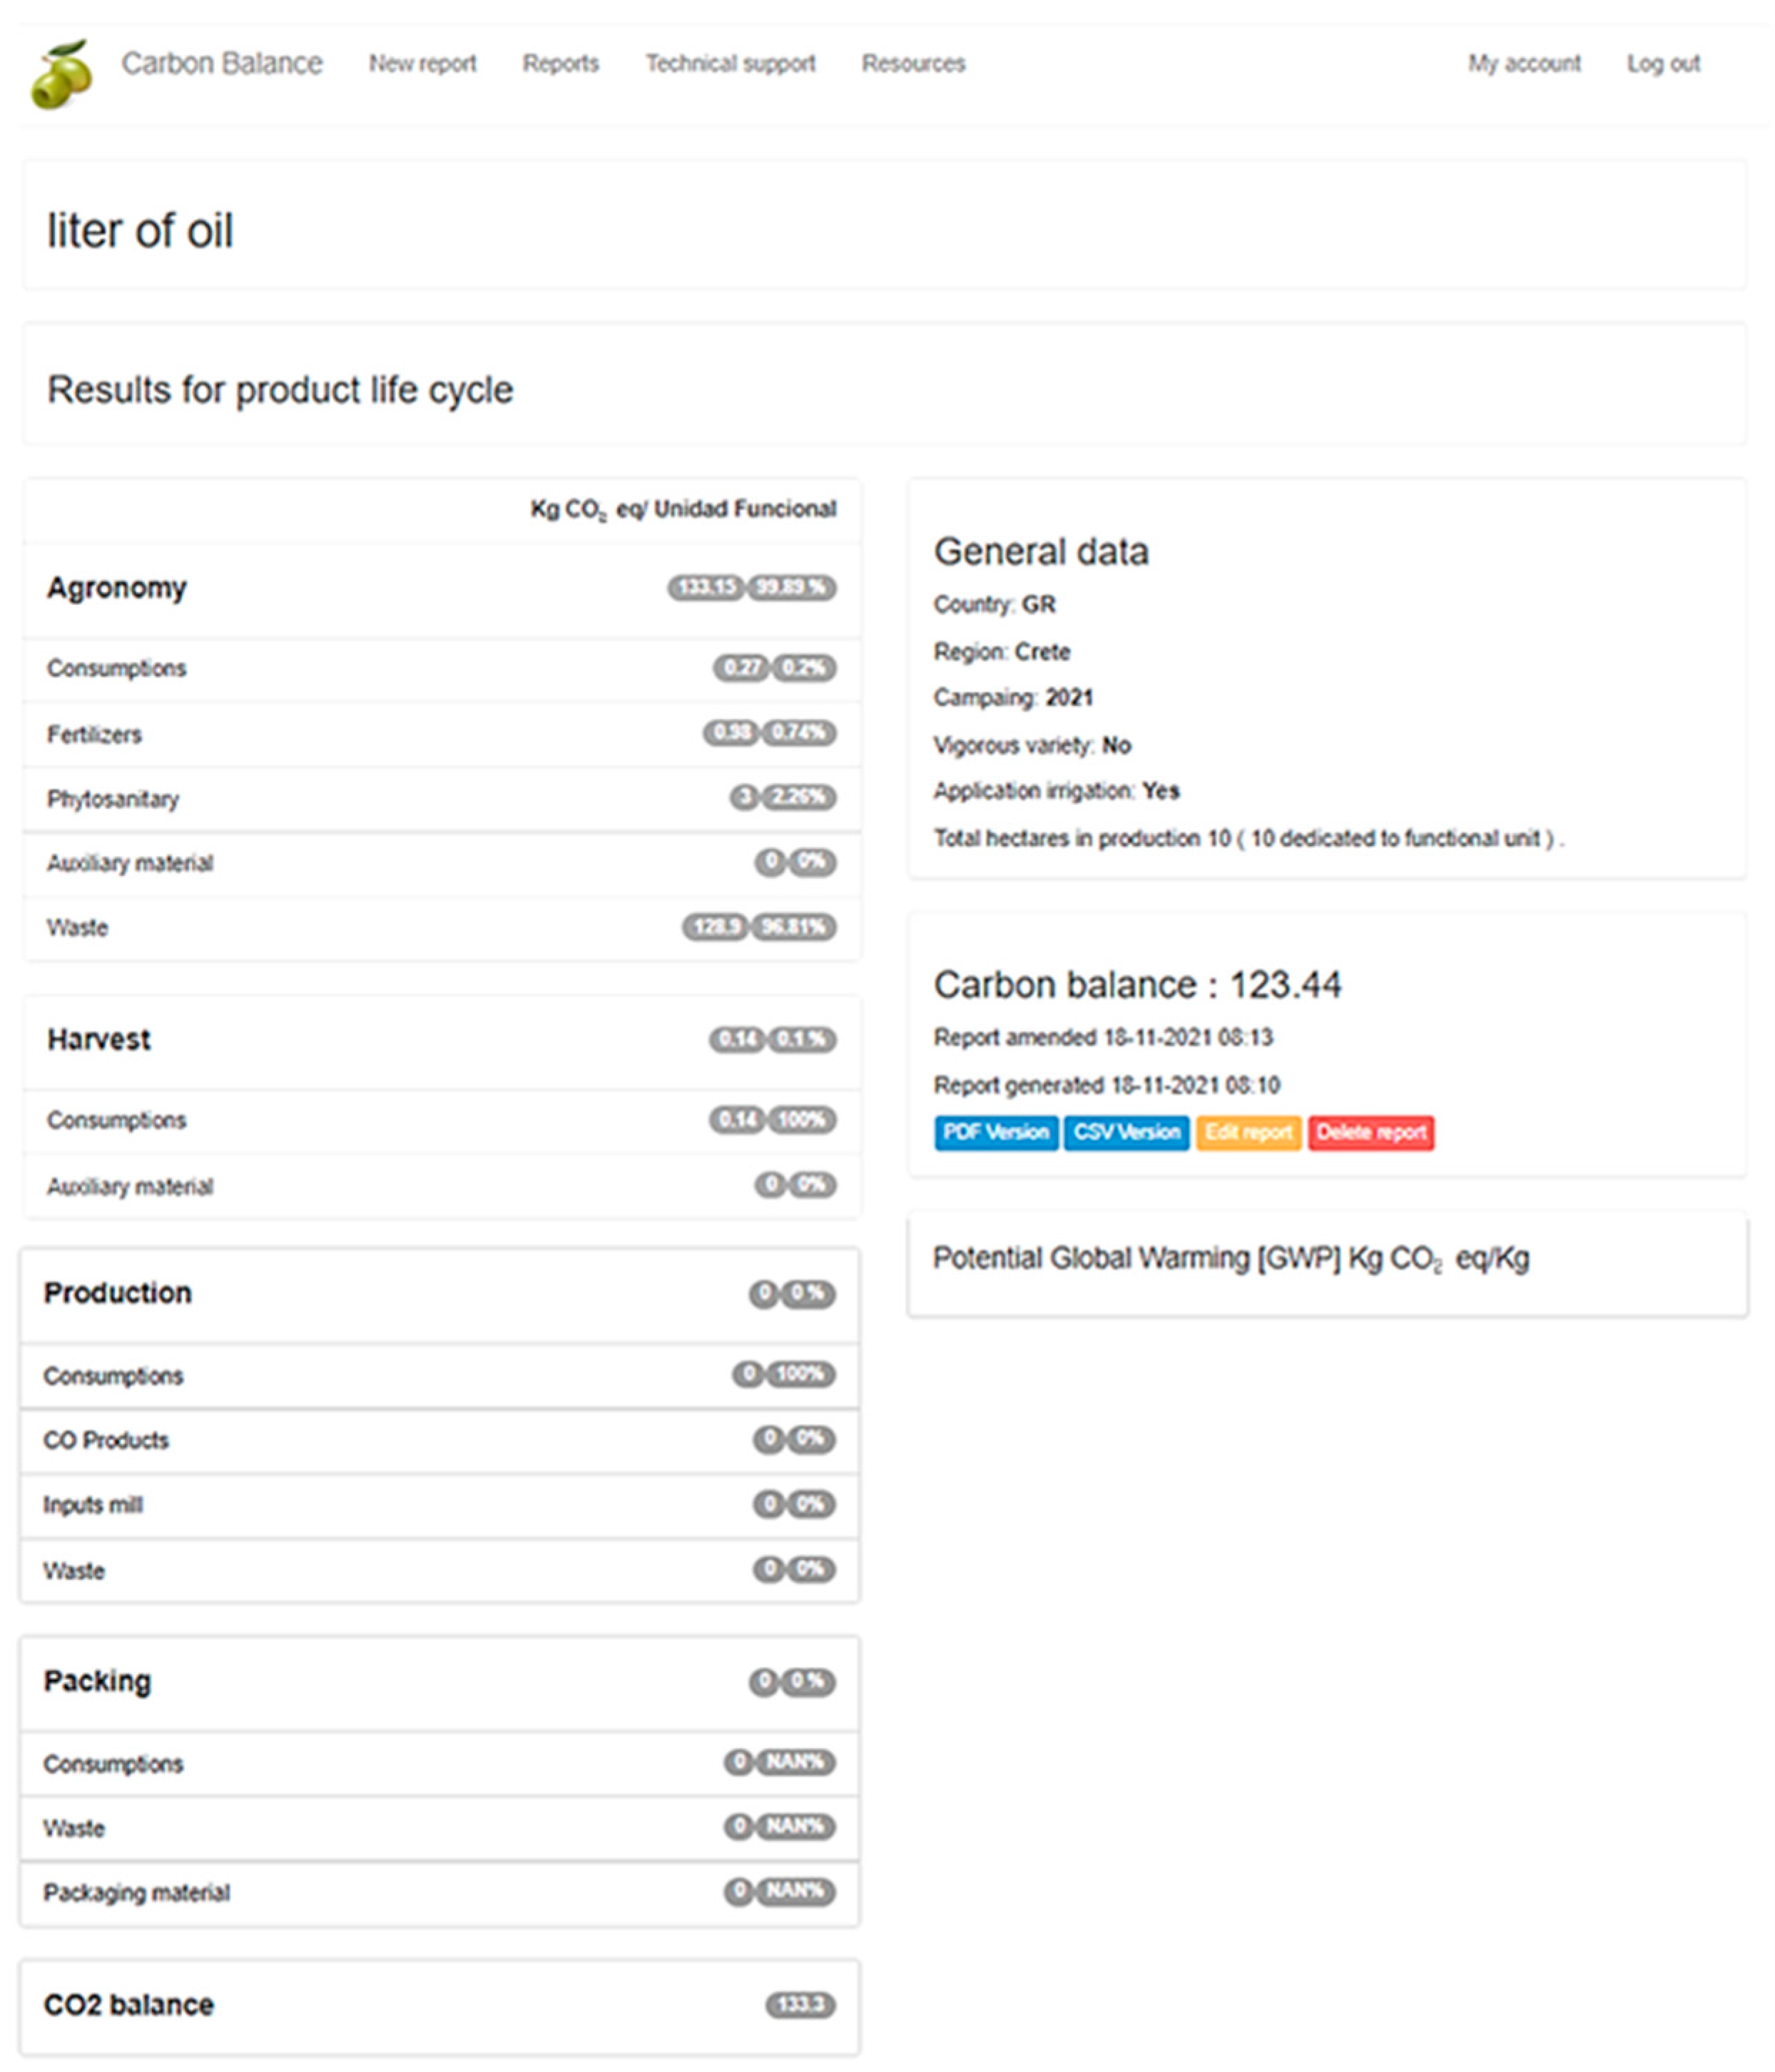The width and height of the screenshot is (1775, 2072).
Task: Download the CSV Version of report
Action: (x=1126, y=1132)
